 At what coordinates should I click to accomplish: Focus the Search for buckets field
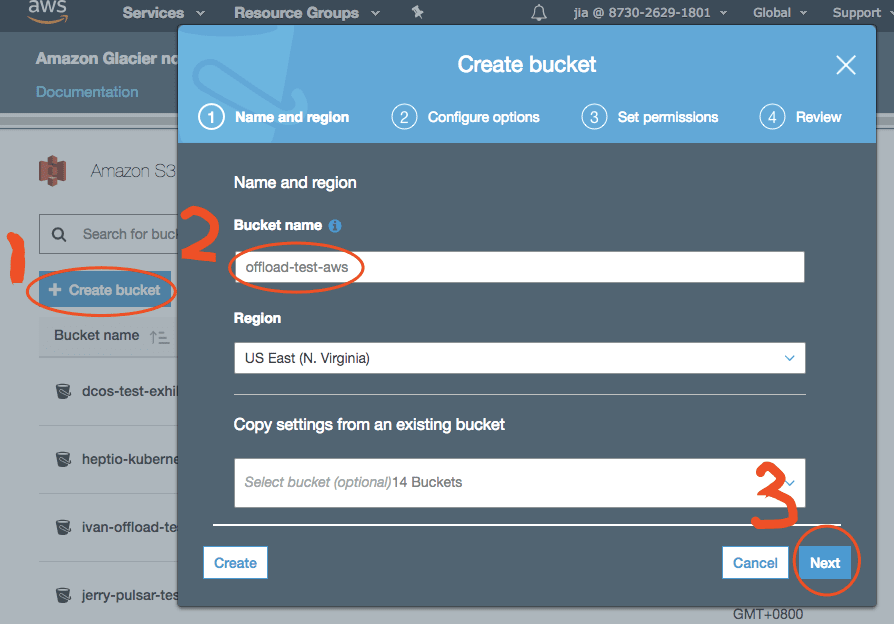108,234
